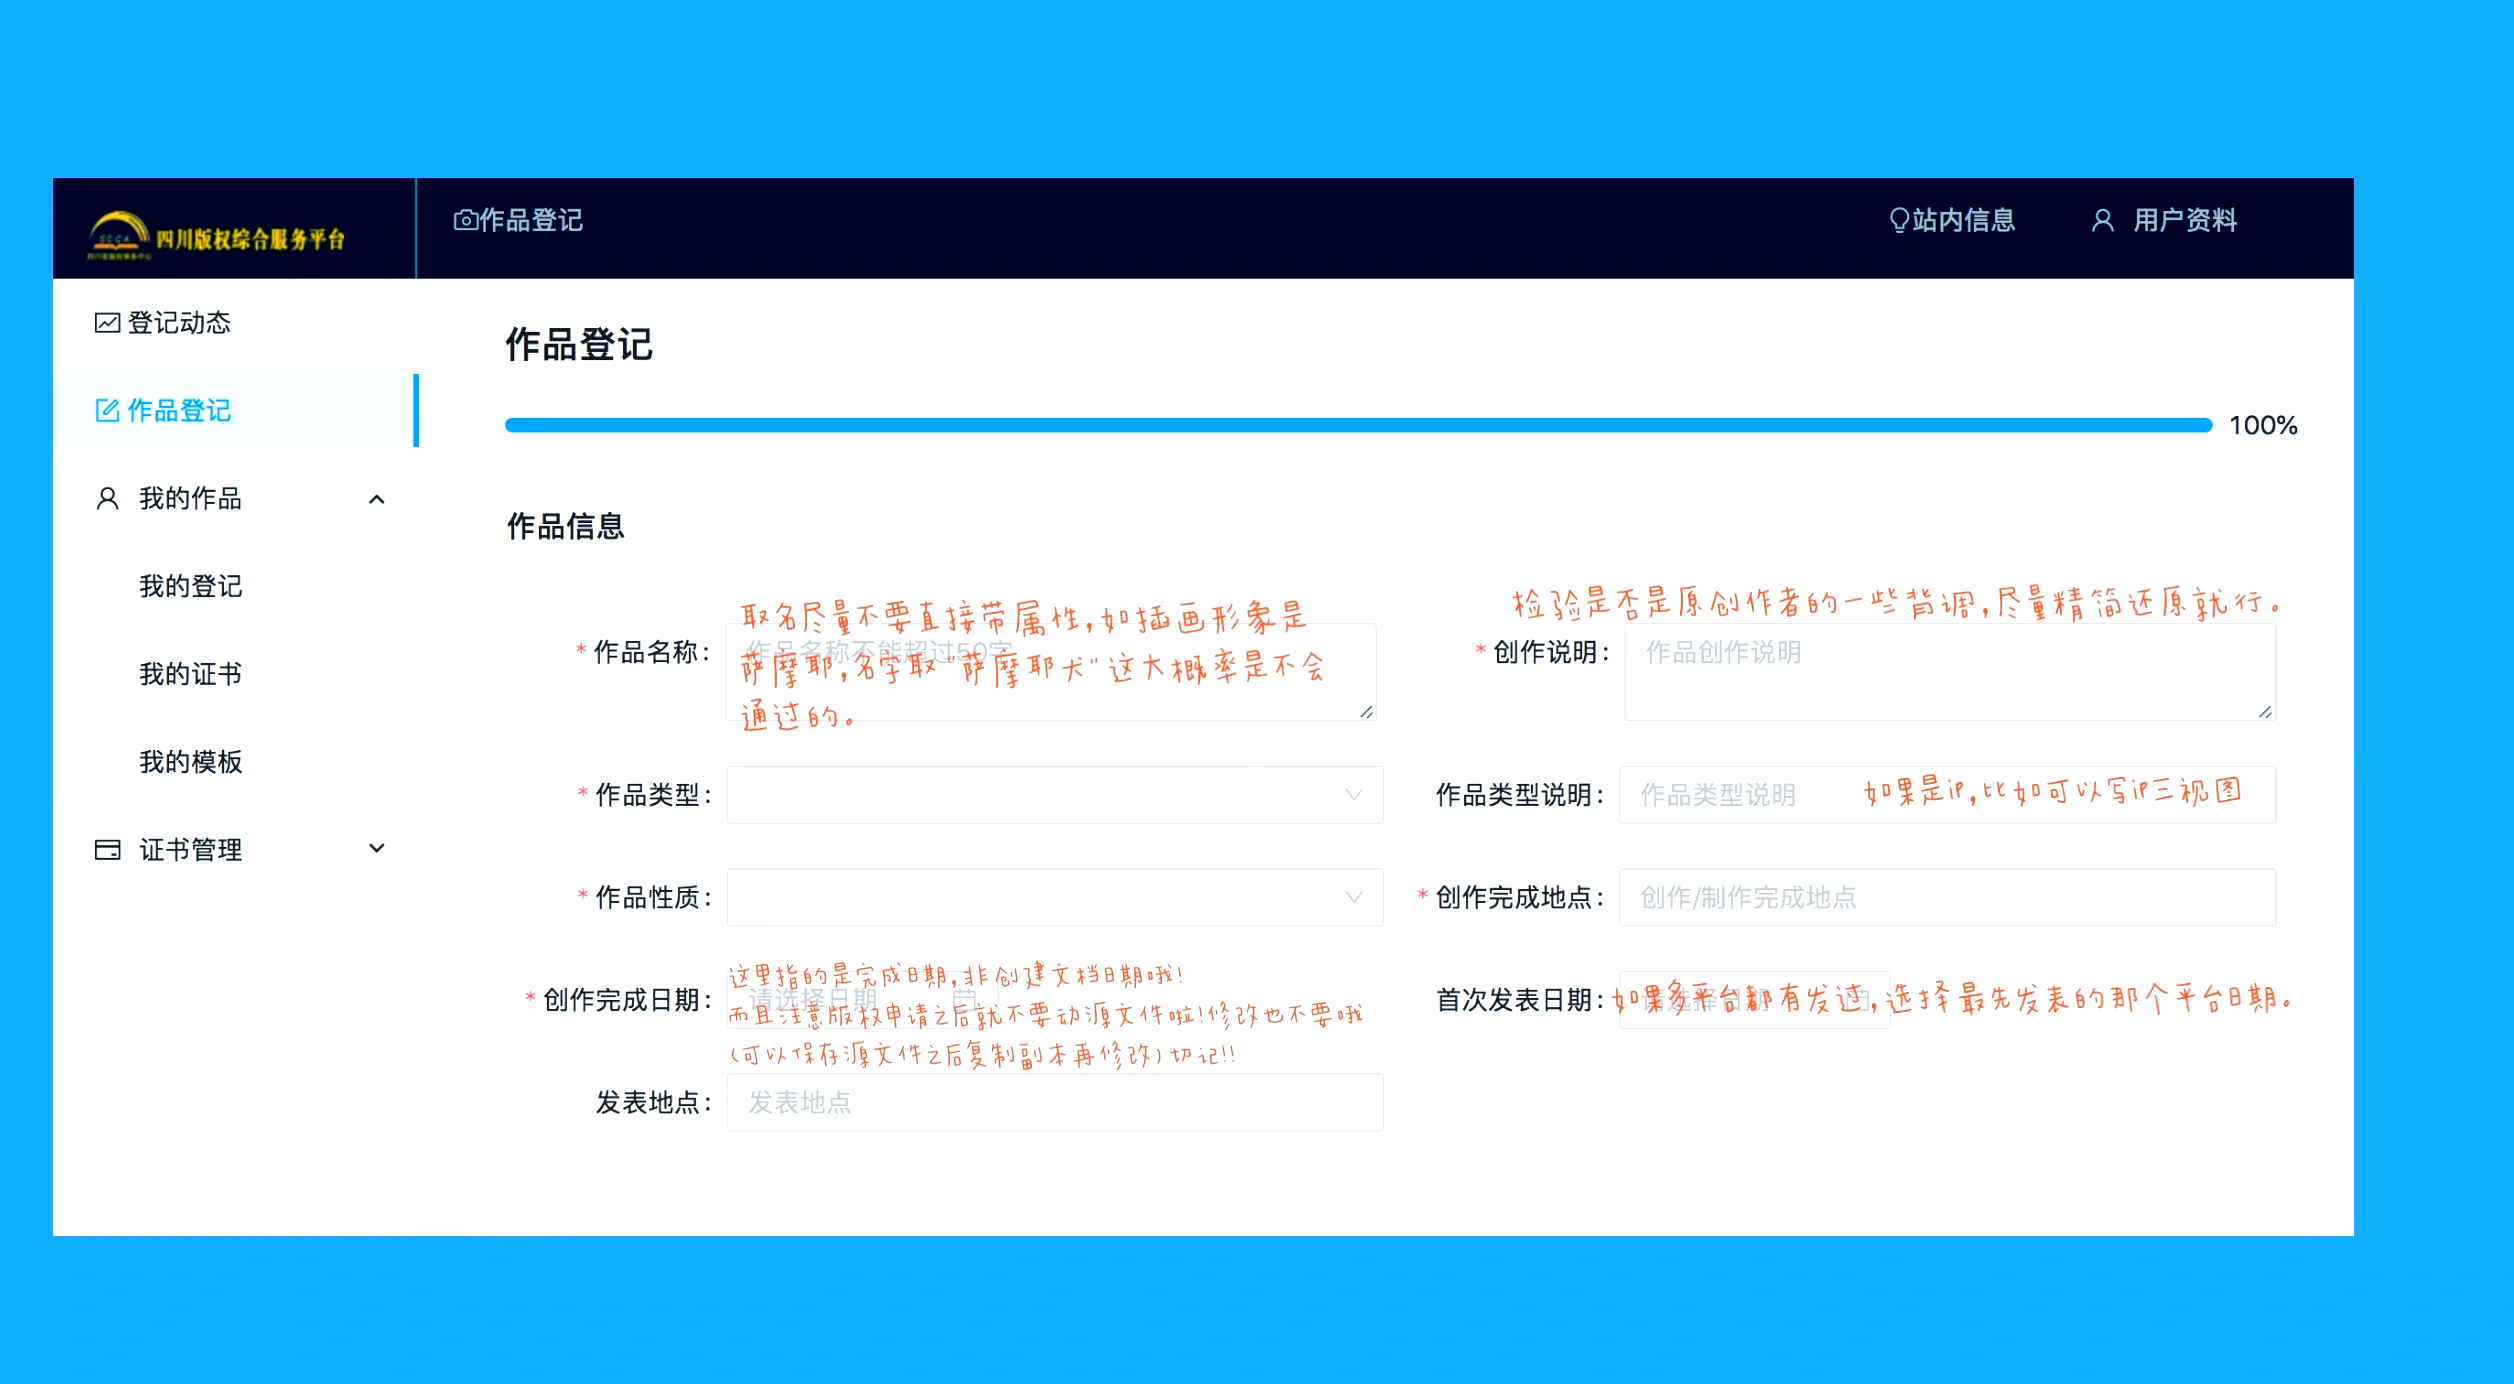Image resolution: width=2514 pixels, height=1384 pixels.
Task: Open the 创作完成日期 date picker
Action: pos(862,1000)
